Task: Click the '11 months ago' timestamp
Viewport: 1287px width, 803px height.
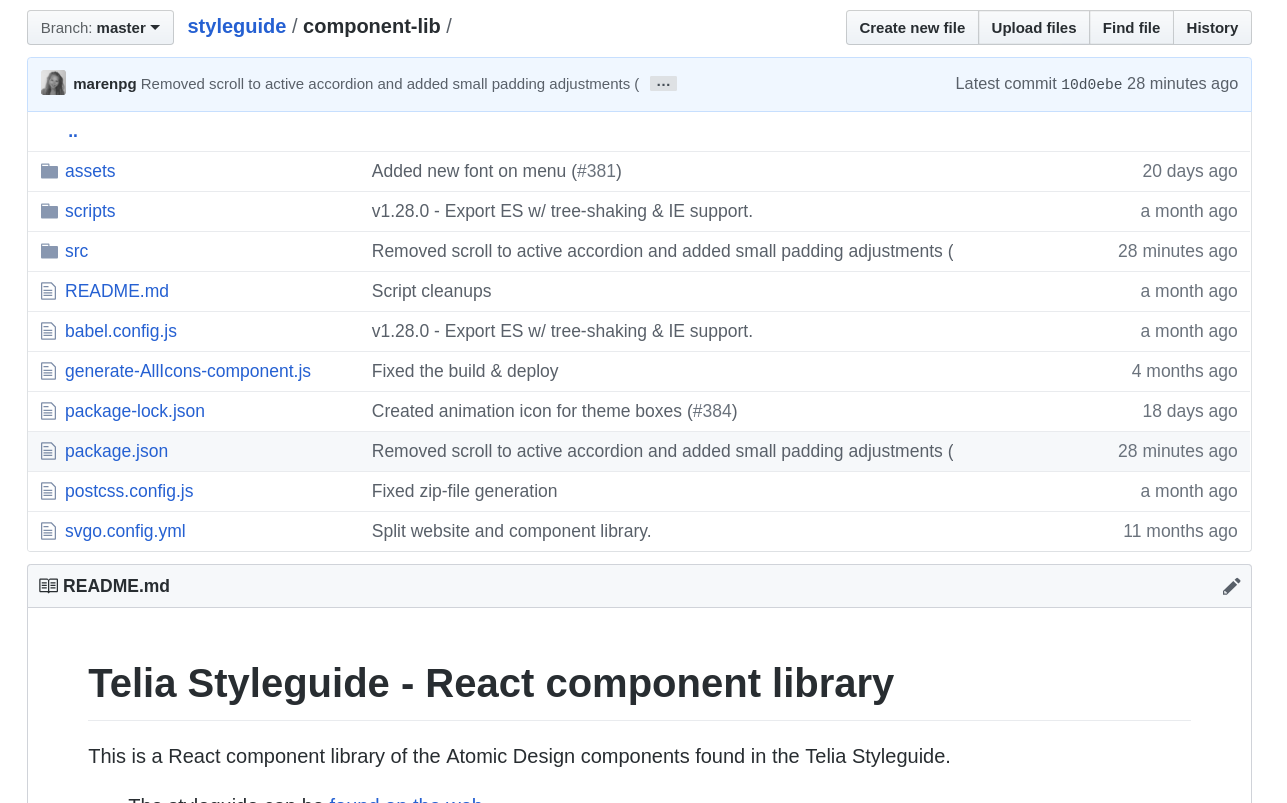Action: click(x=1180, y=531)
